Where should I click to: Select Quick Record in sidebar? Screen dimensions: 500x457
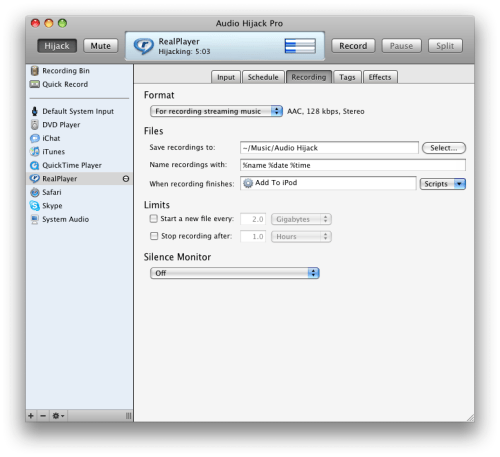pos(79,84)
